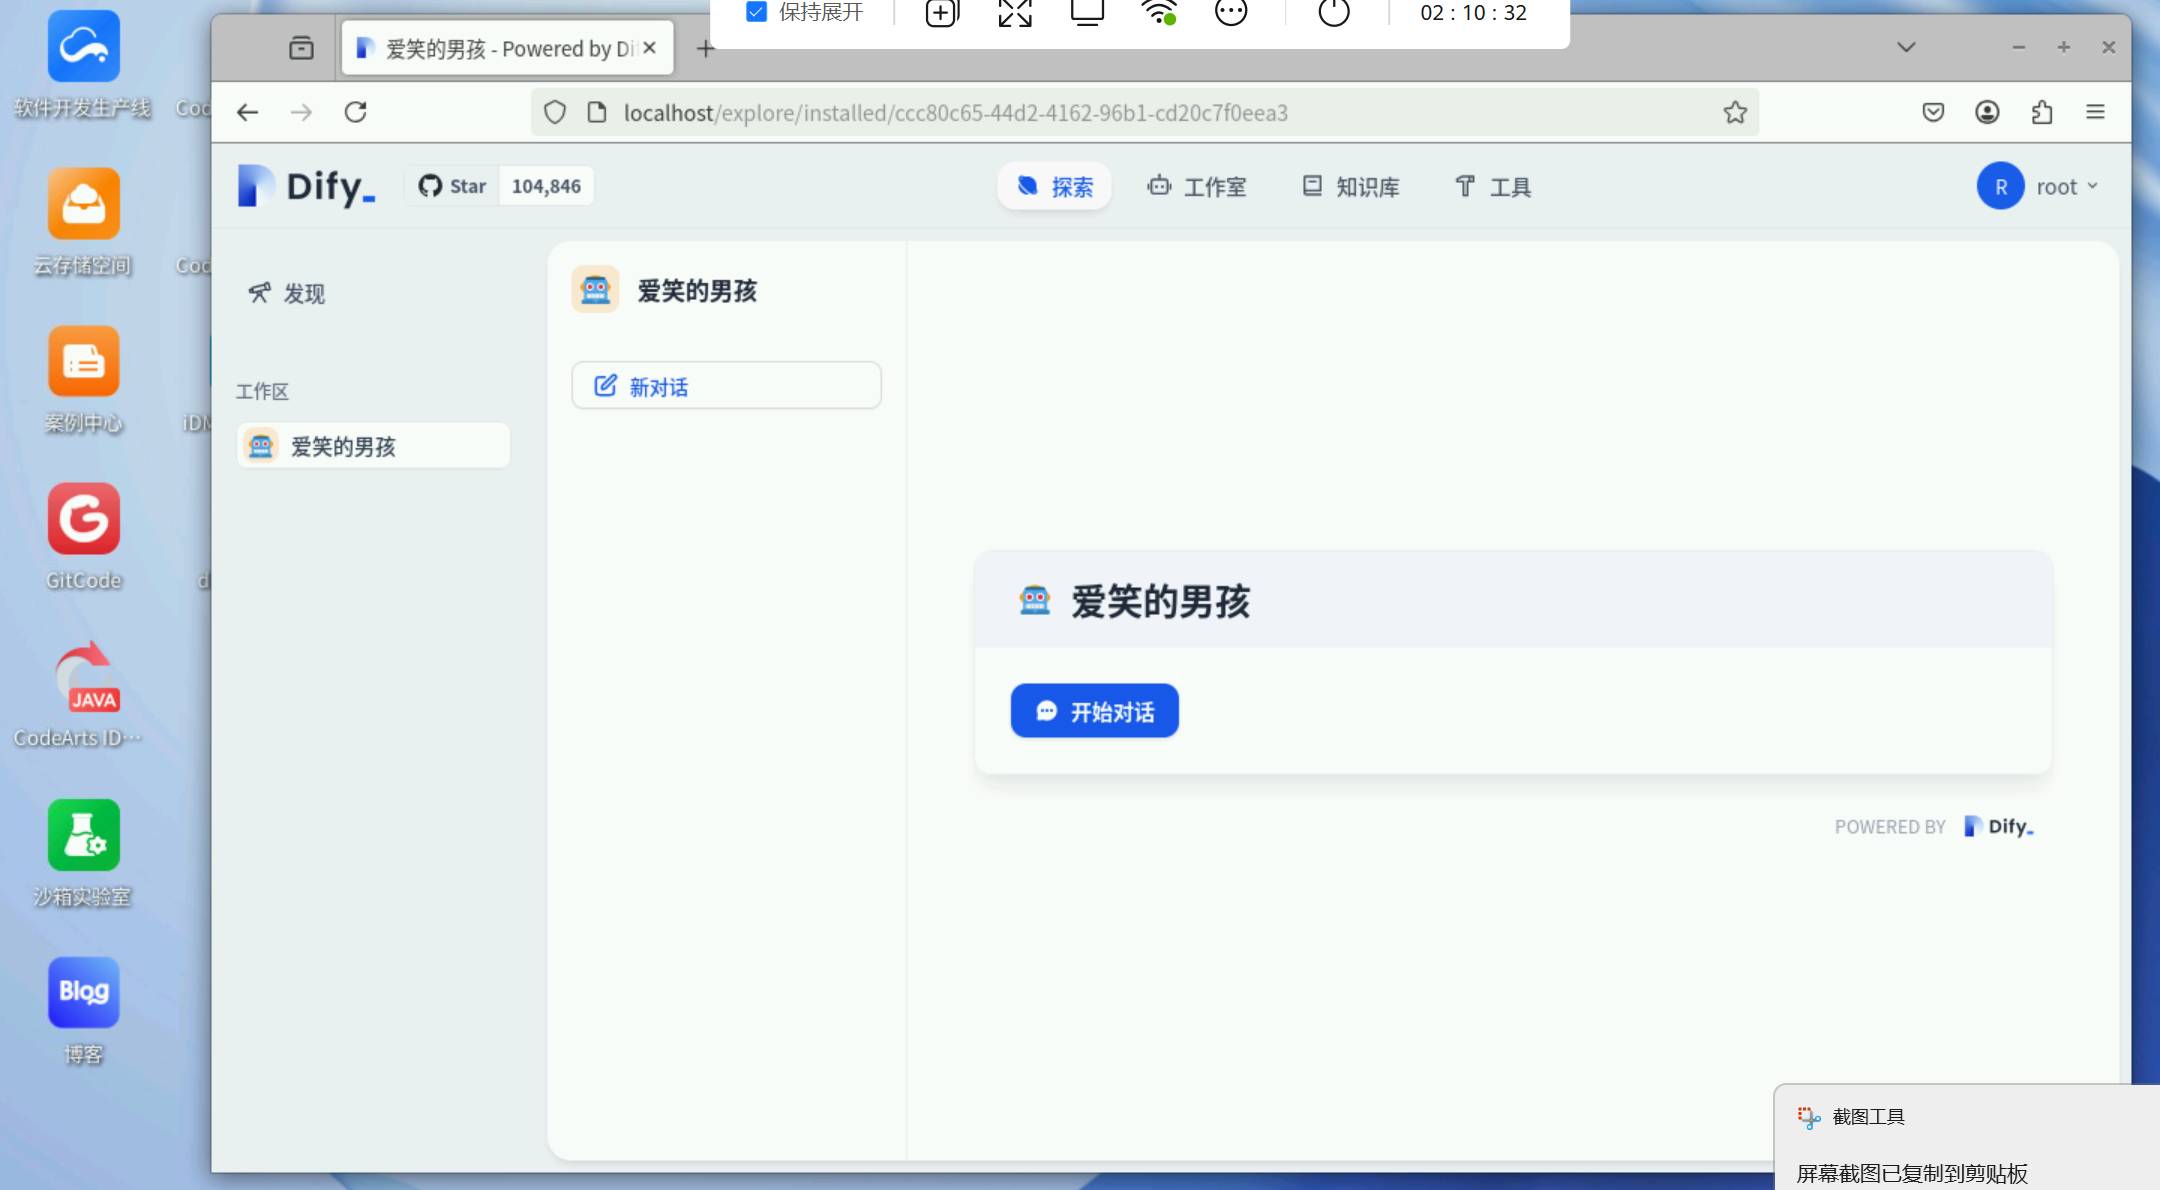Open 云存储空间 desktop icon
This screenshot has width=2160, height=1190.
[83, 222]
